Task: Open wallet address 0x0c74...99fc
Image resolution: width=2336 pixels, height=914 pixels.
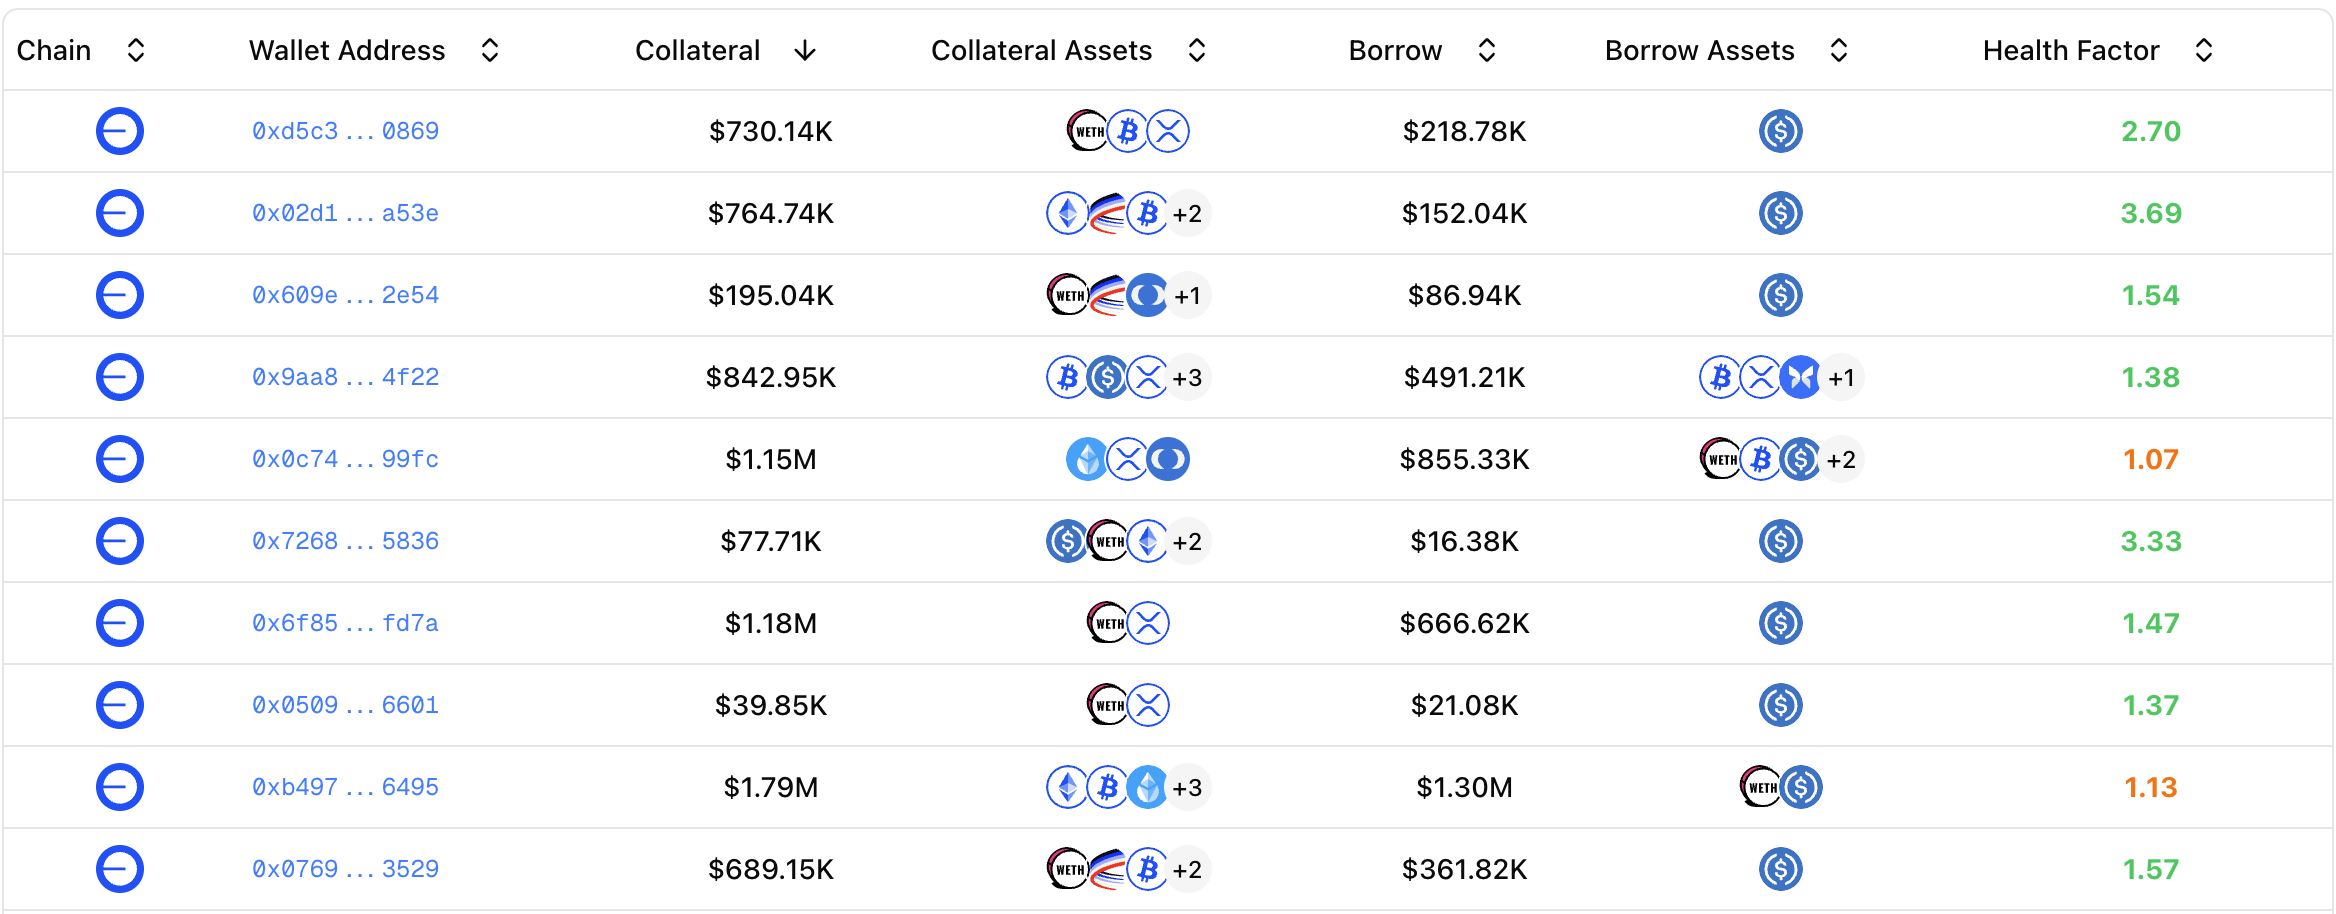Action: tap(345, 459)
